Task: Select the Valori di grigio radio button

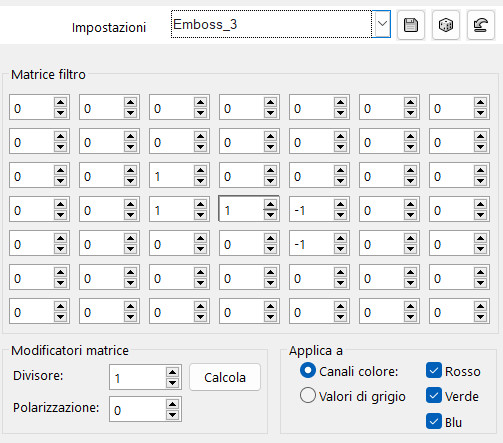Action: pyautogui.click(x=308, y=395)
